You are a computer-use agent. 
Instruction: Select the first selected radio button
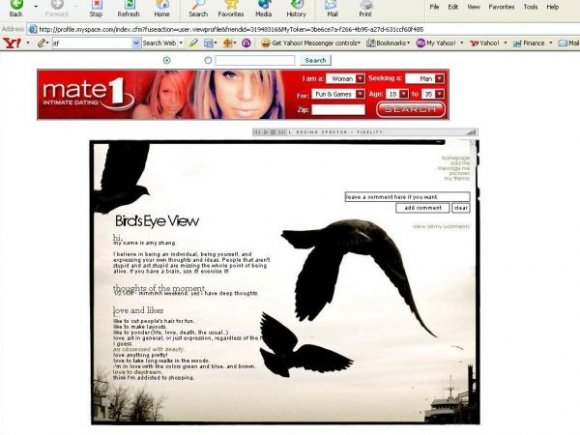click(167, 60)
